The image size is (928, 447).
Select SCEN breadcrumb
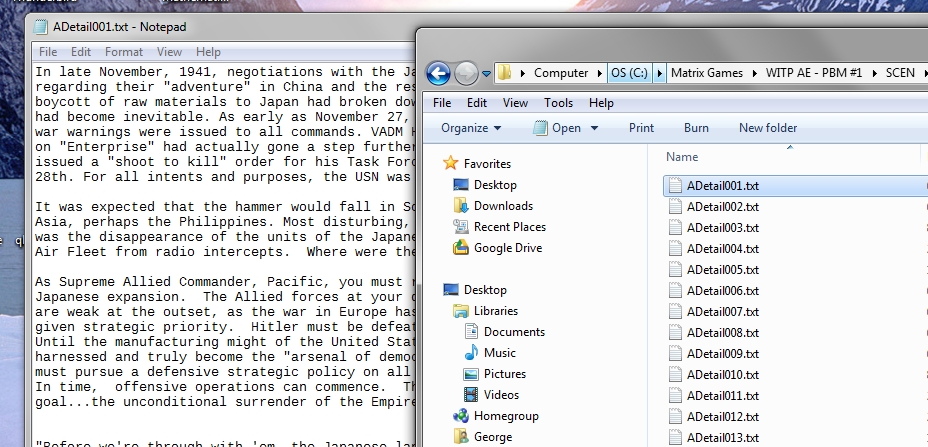coord(900,73)
